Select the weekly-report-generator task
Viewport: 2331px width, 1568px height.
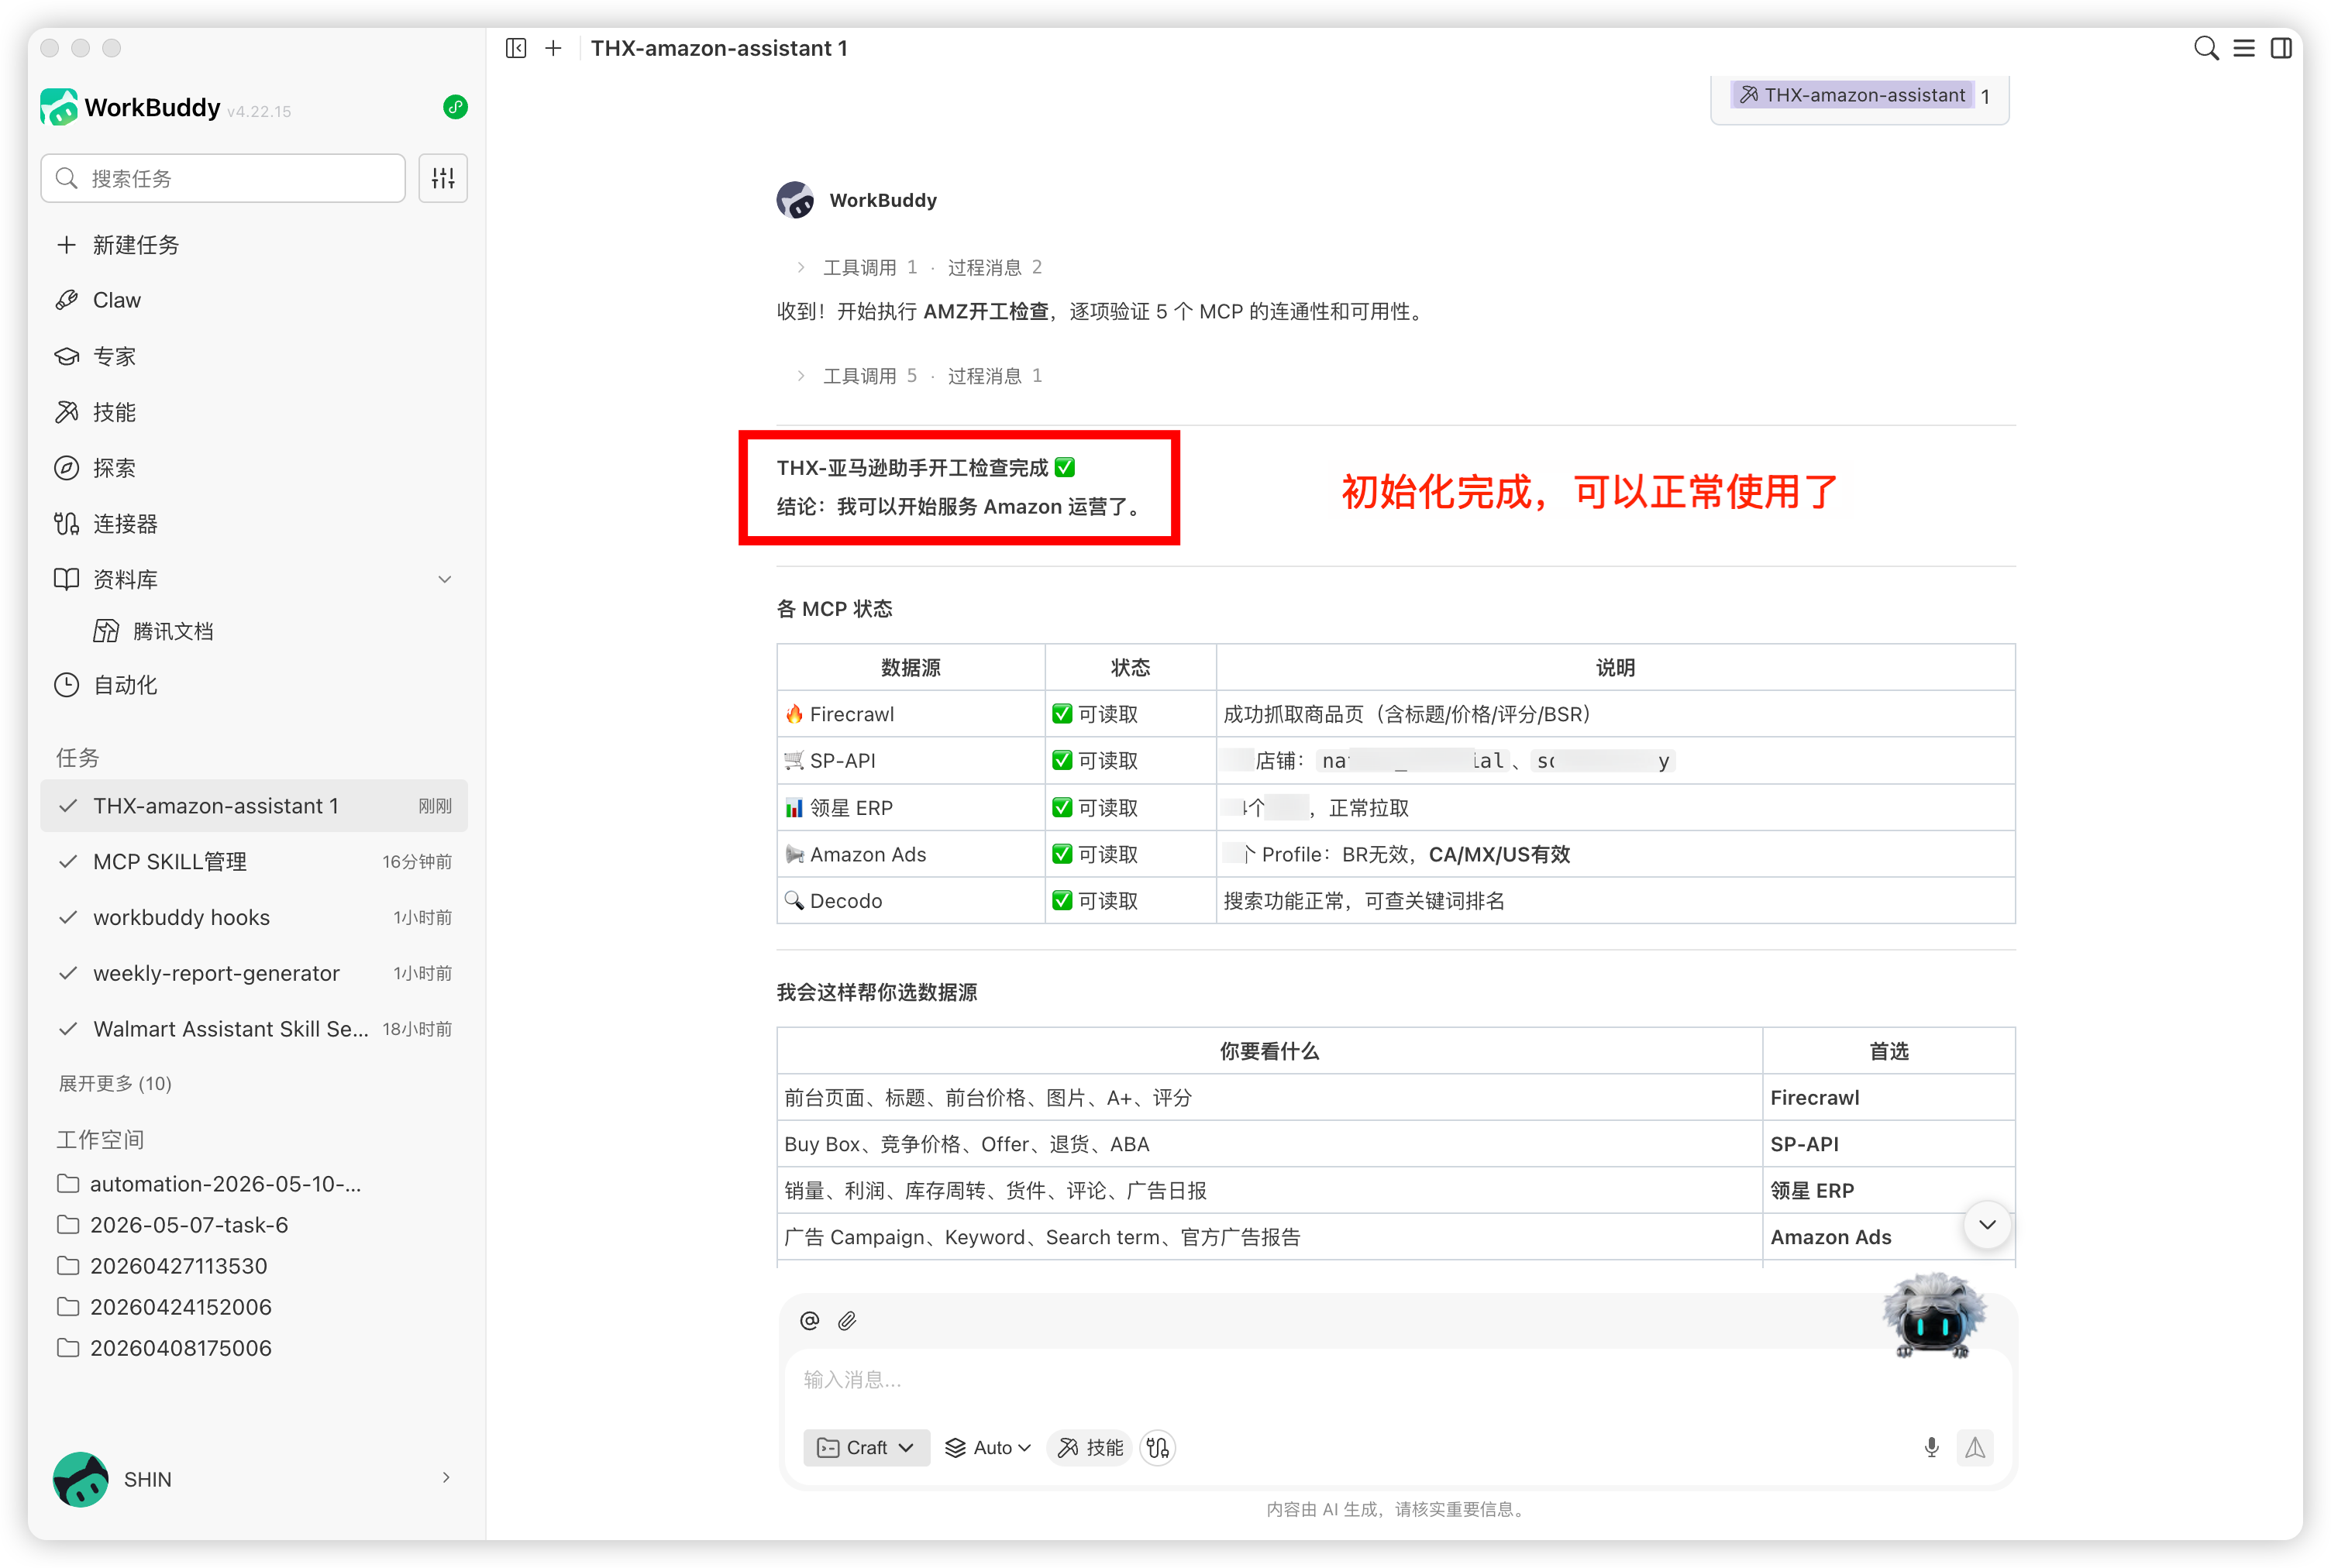[254, 973]
